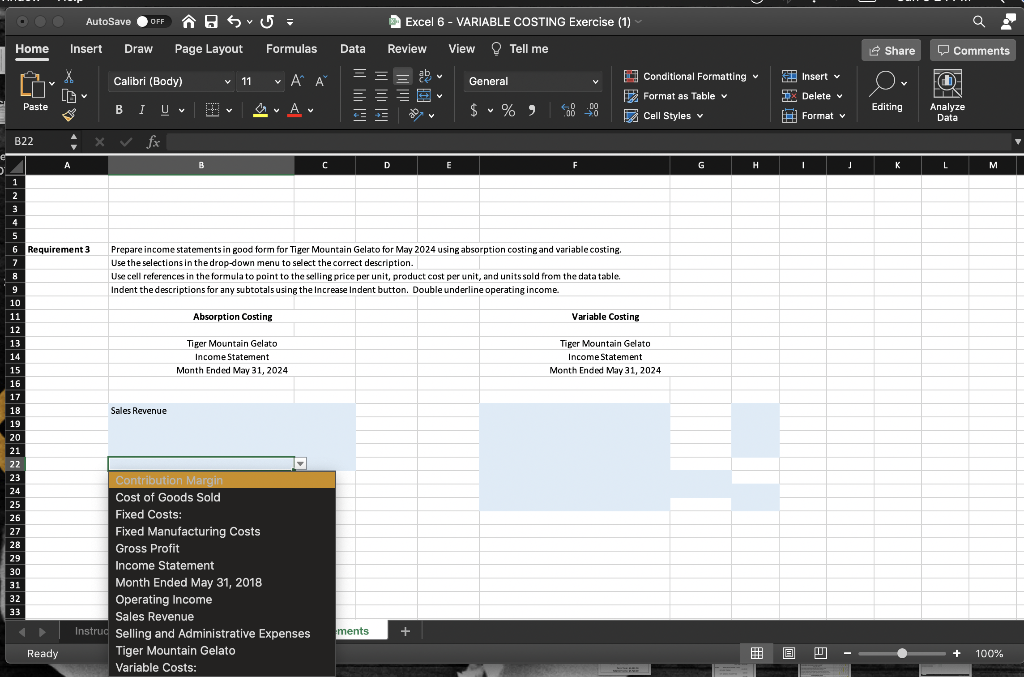This screenshot has width=1024, height=677.
Task: Toggle center horizontal alignment
Action: point(381,96)
